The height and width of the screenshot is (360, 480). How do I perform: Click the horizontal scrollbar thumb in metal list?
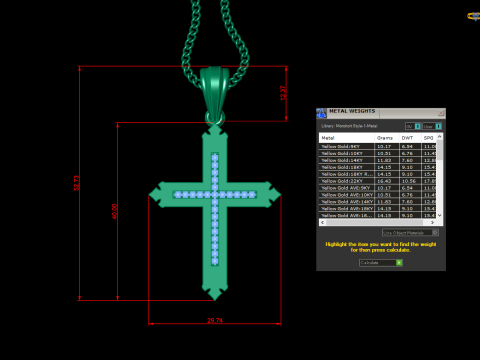tap(374, 222)
